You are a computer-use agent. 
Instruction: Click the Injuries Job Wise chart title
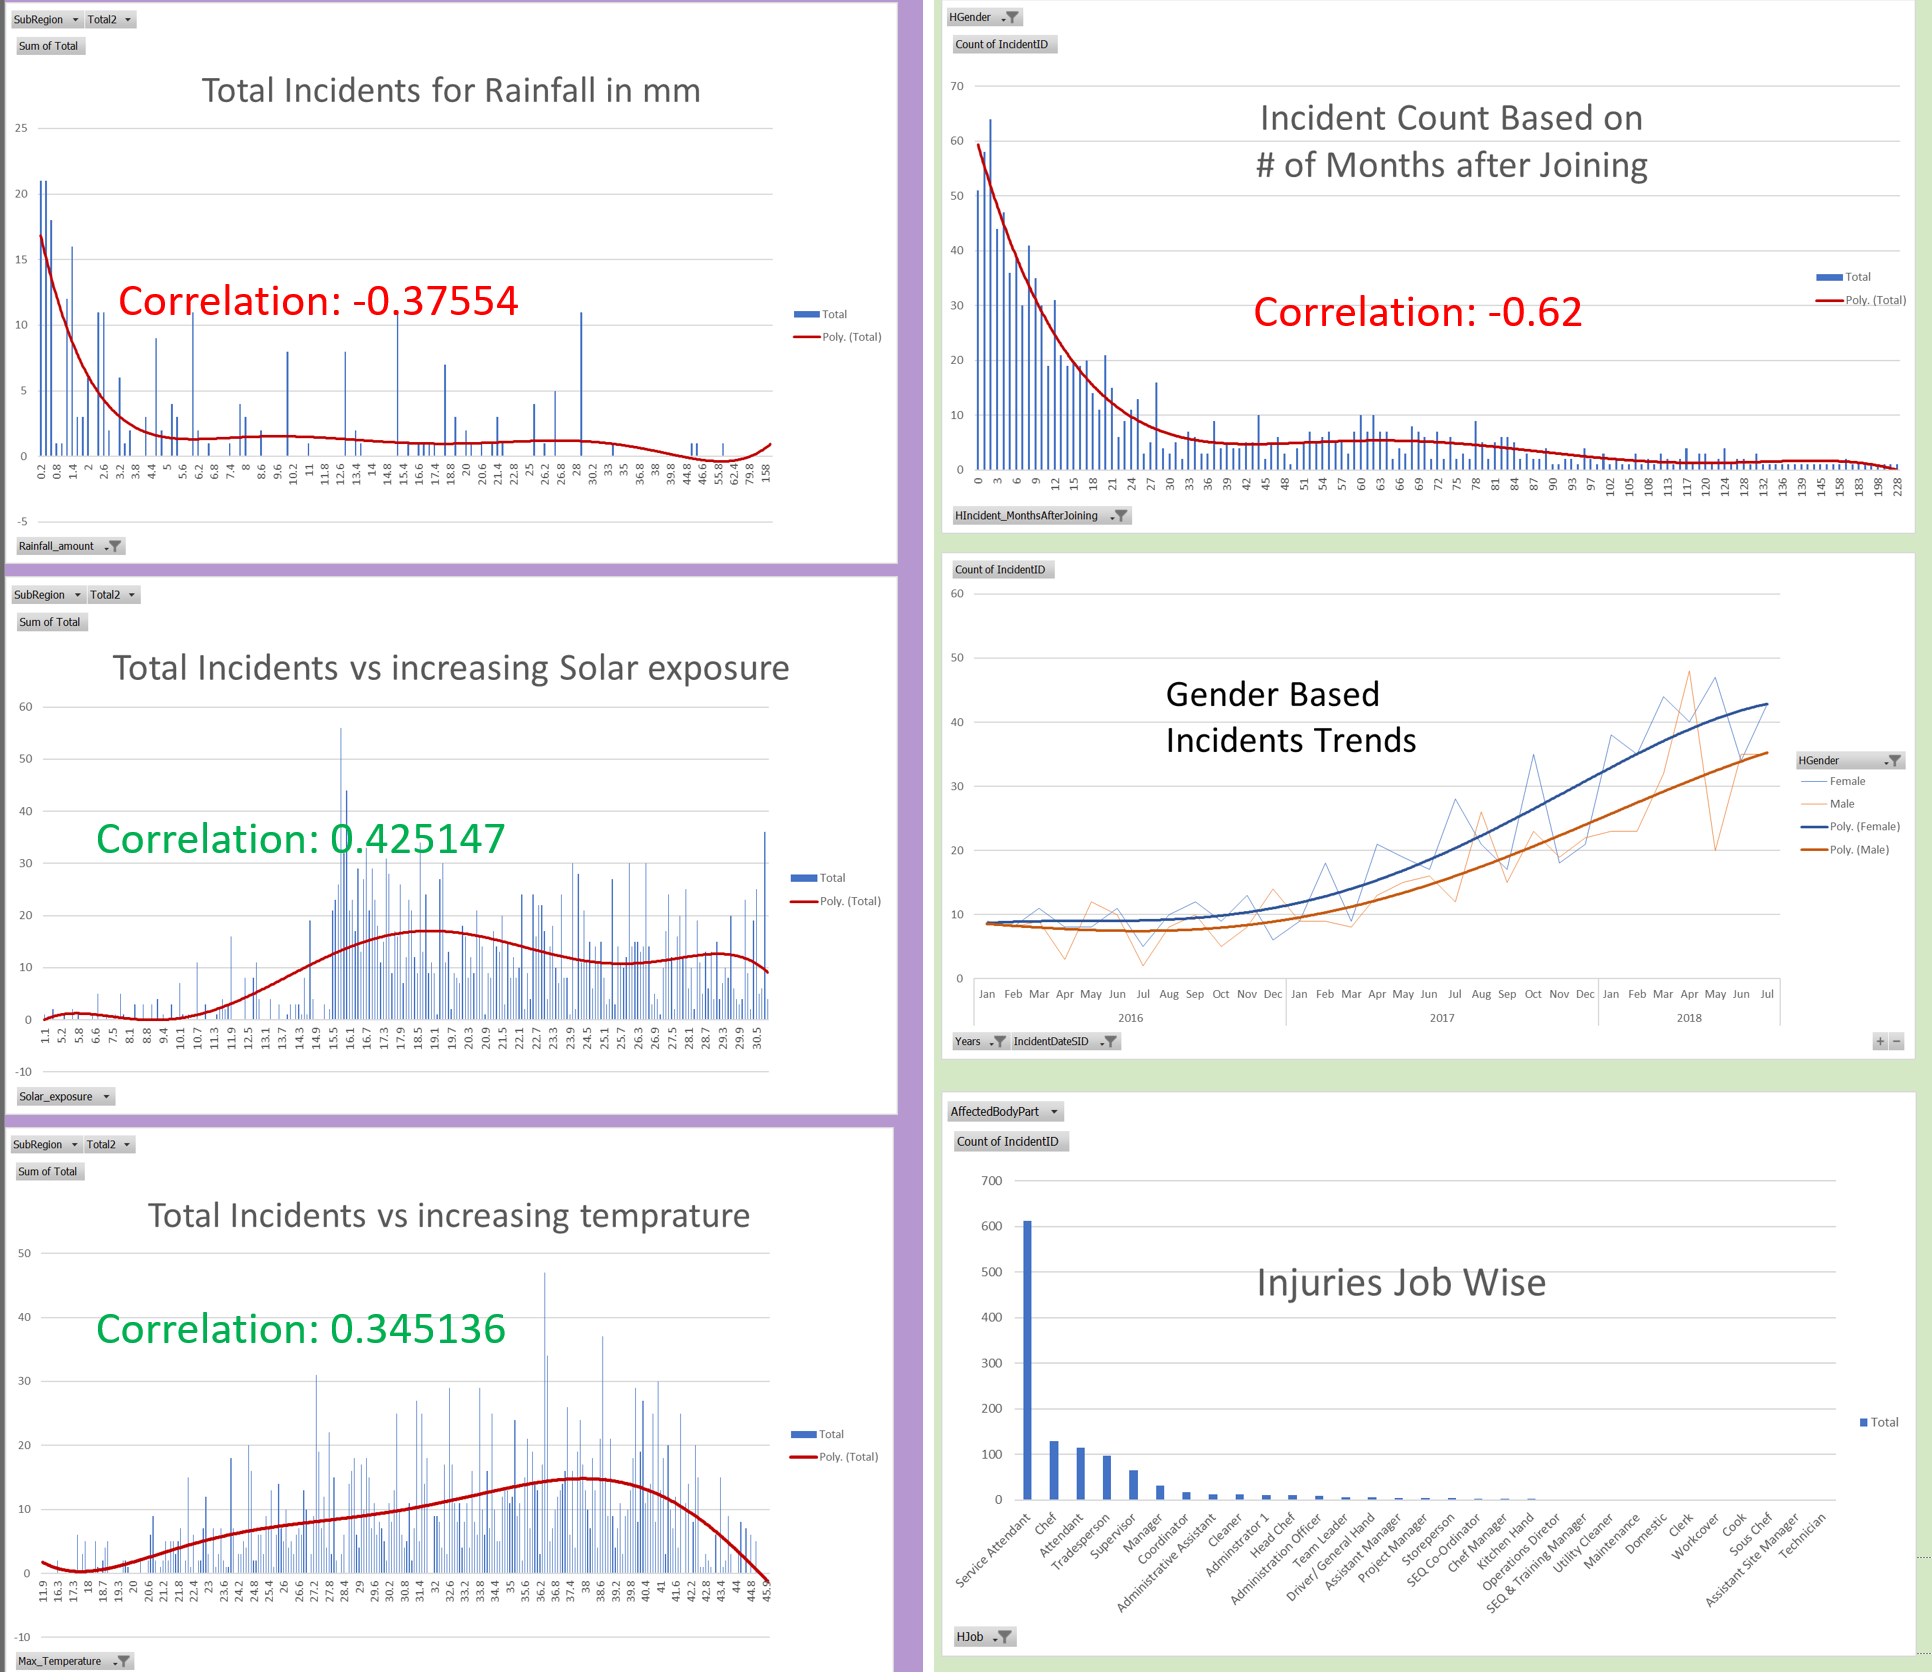pos(1400,1283)
